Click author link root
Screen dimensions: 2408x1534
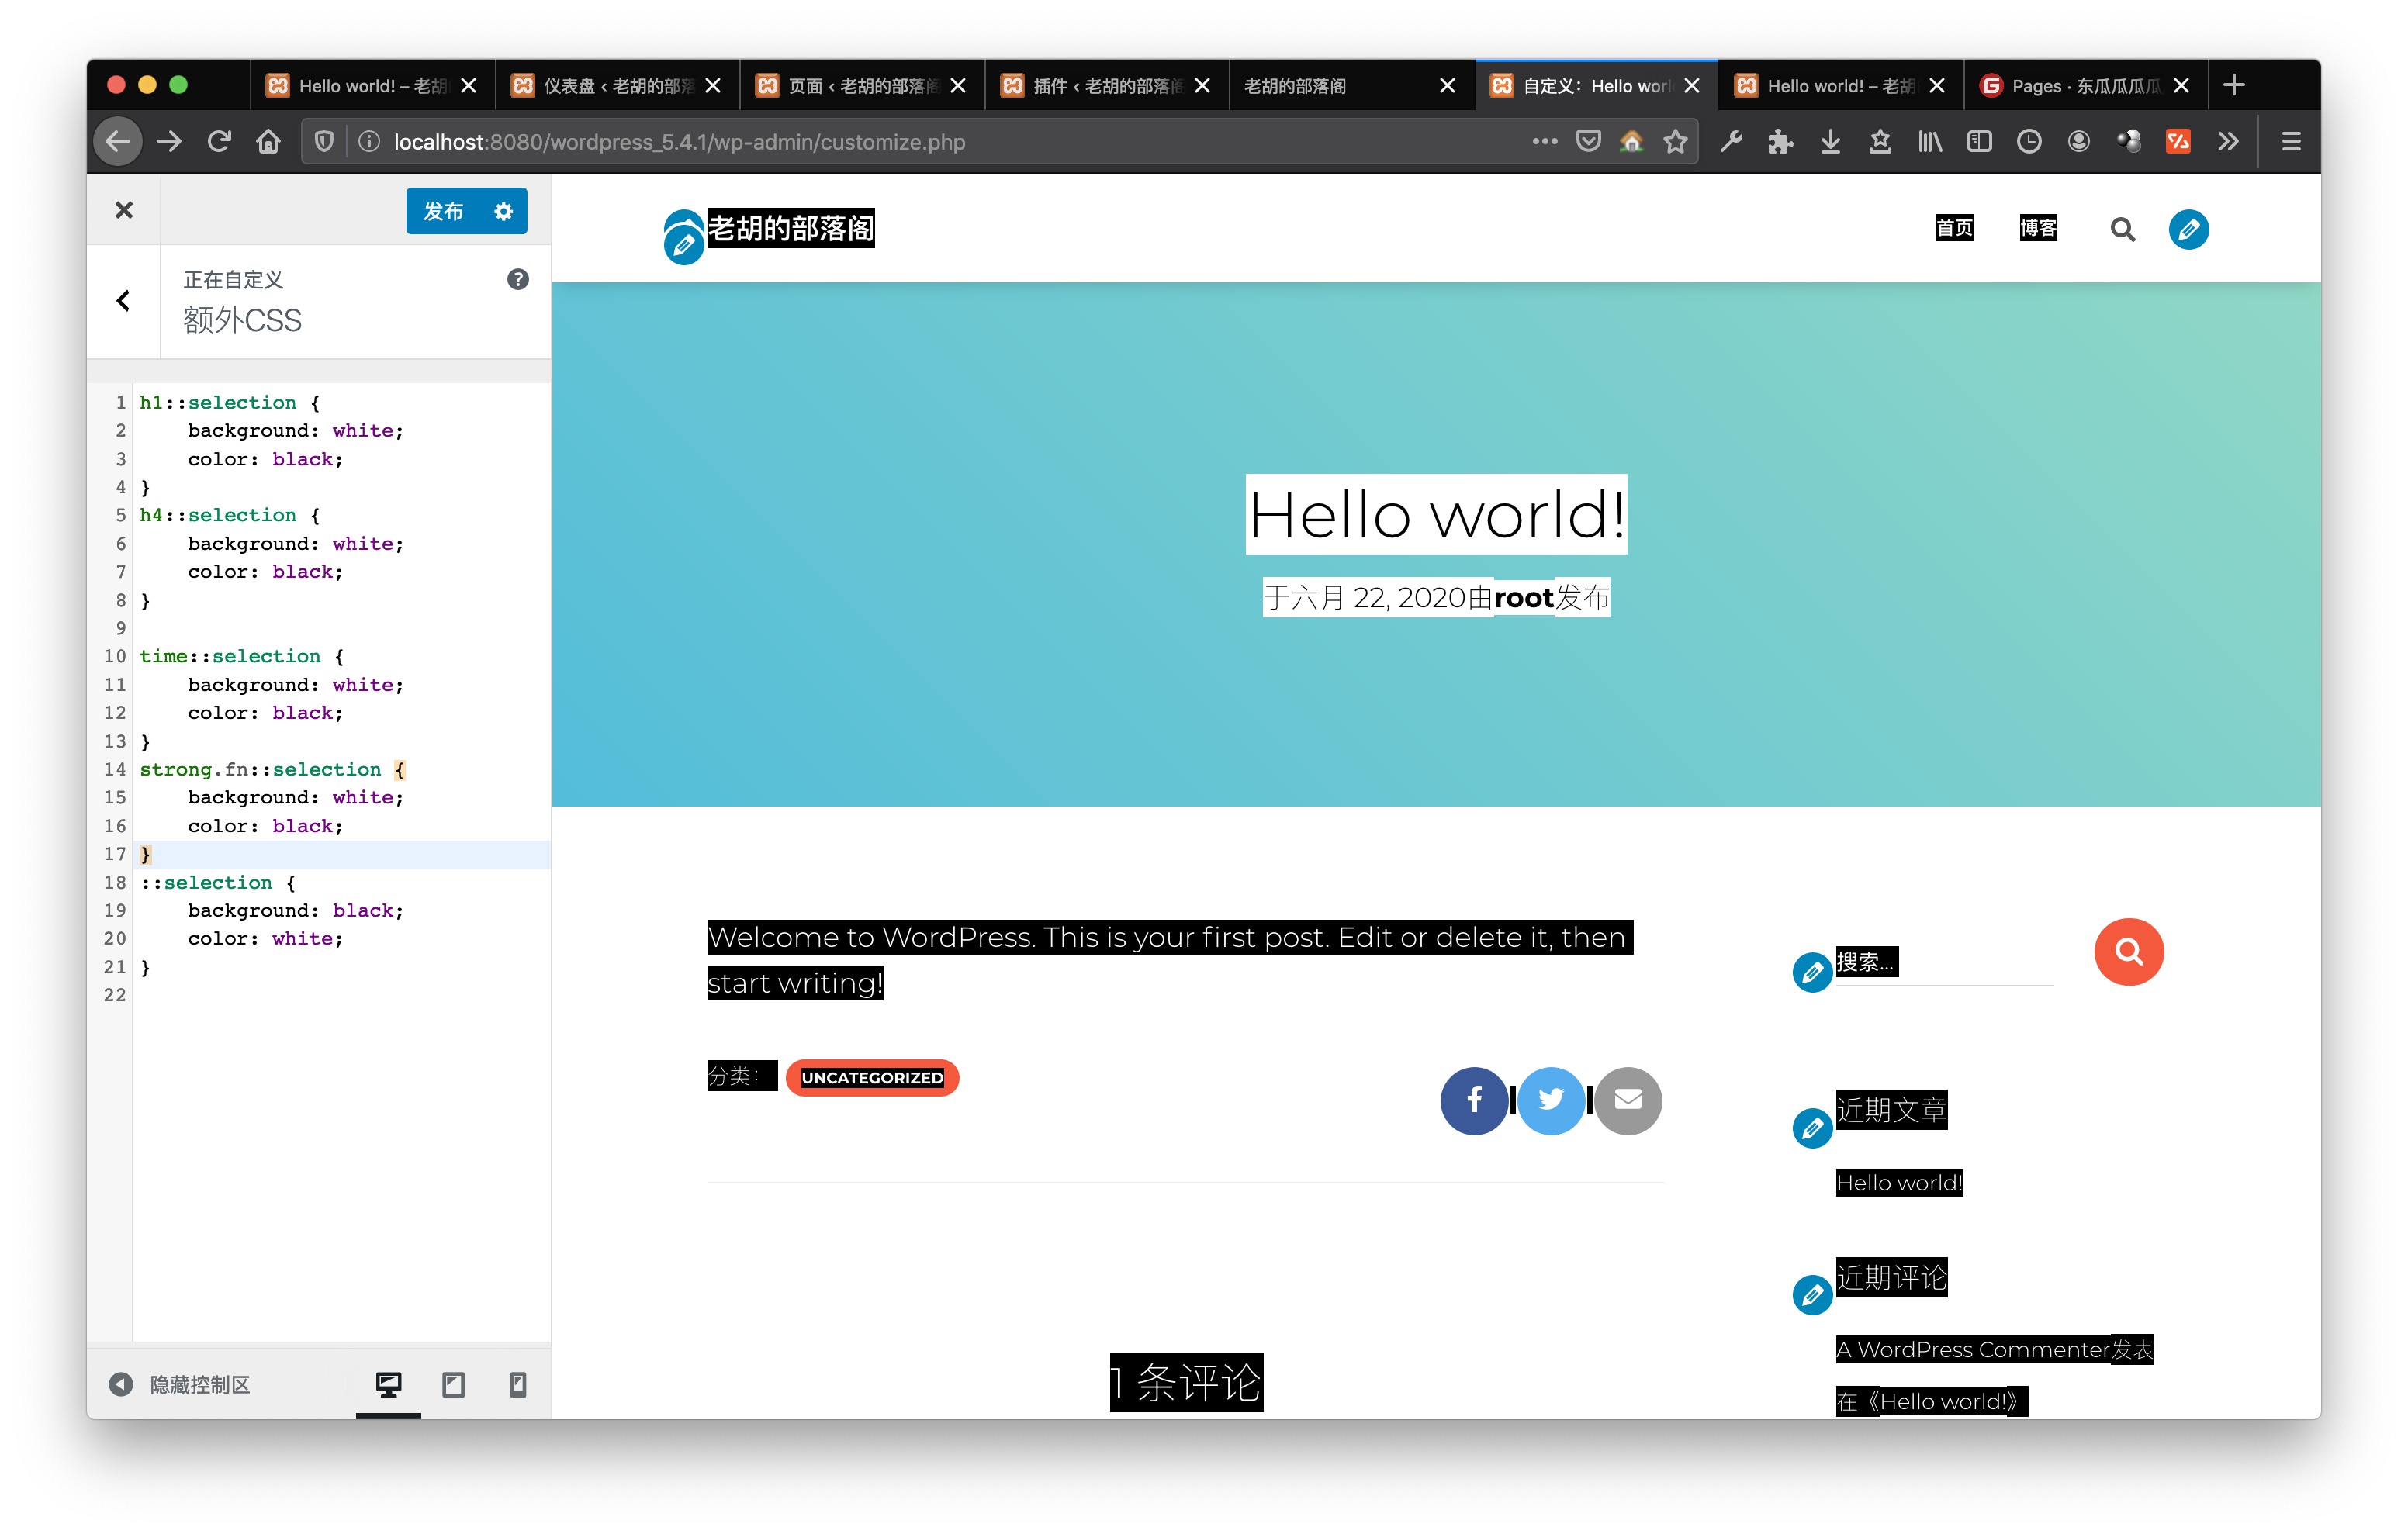(1523, 598)
